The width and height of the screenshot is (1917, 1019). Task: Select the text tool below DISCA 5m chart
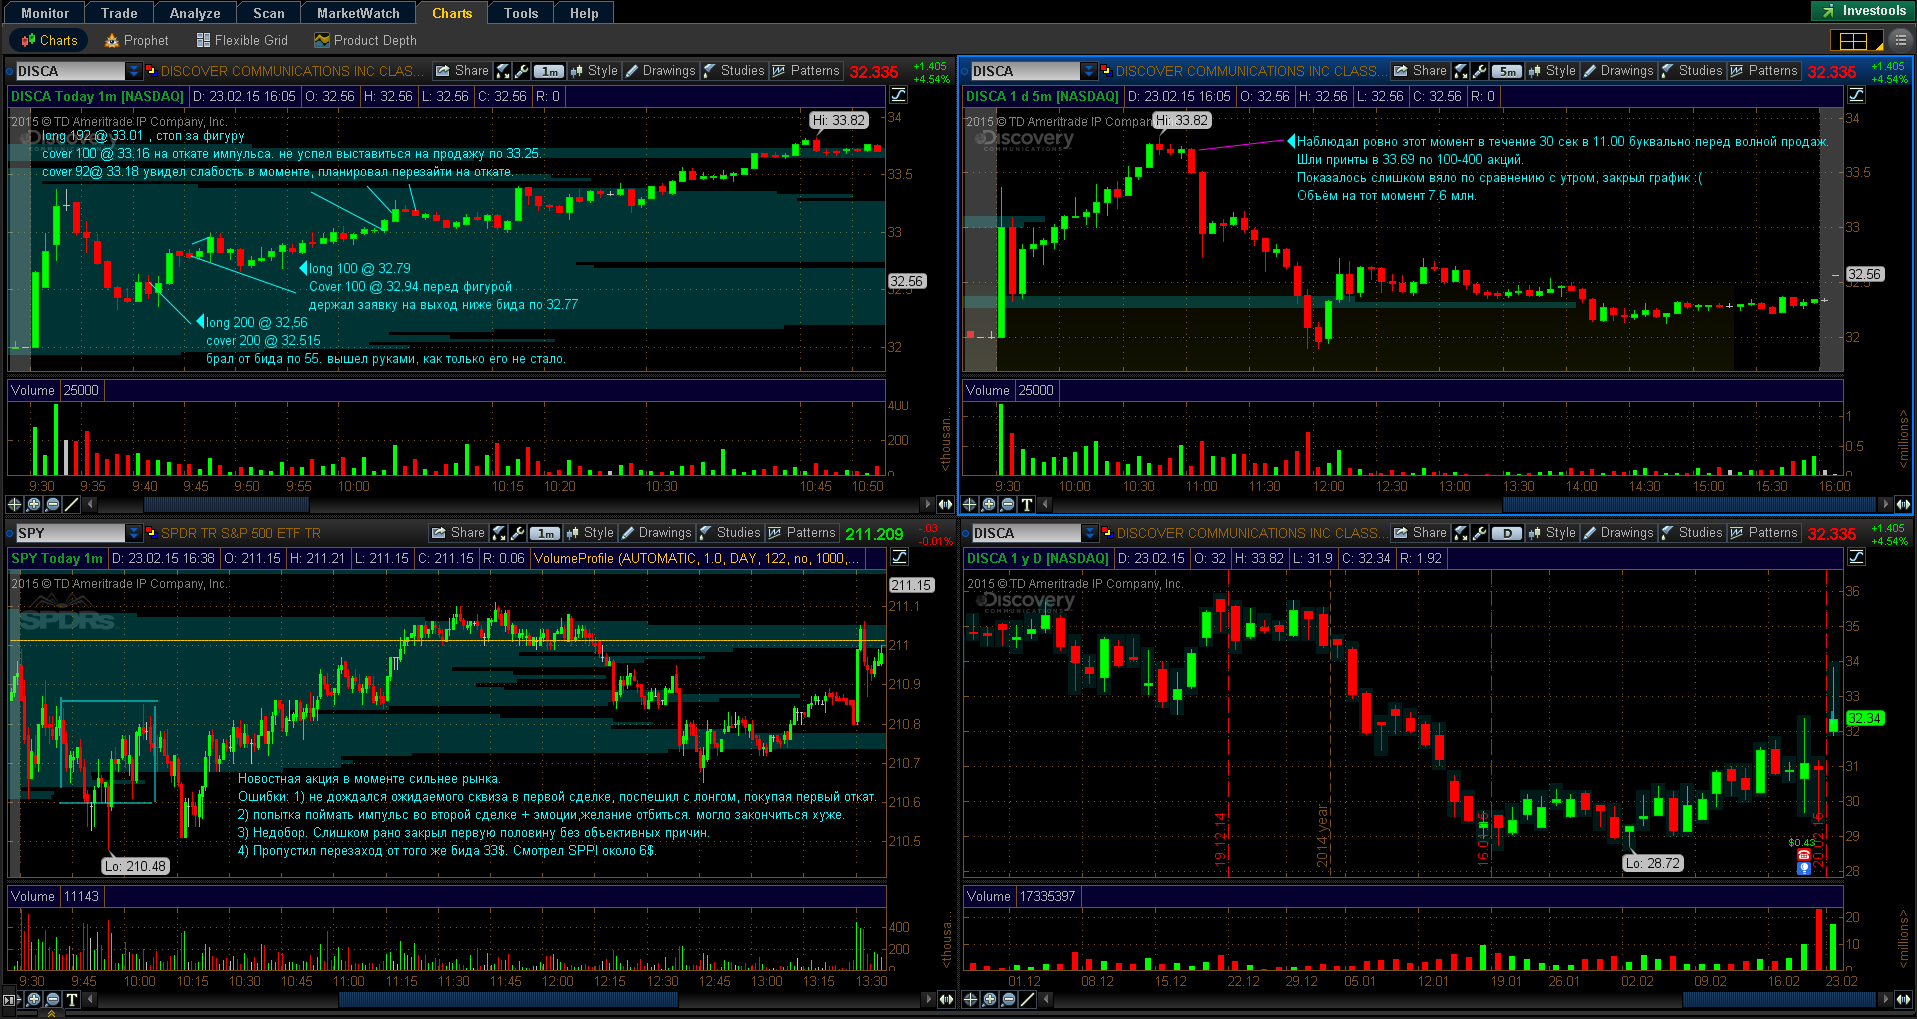[1027, 504]
